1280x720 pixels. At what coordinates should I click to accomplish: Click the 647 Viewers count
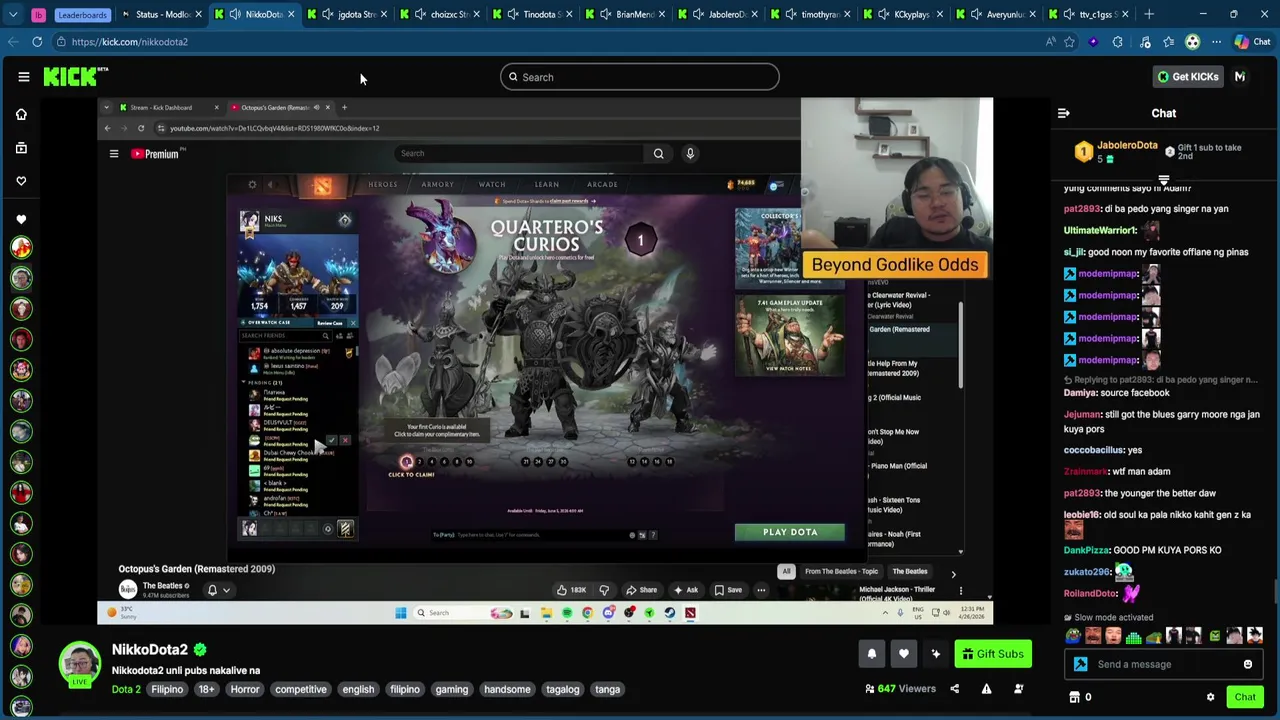(900, 689)
